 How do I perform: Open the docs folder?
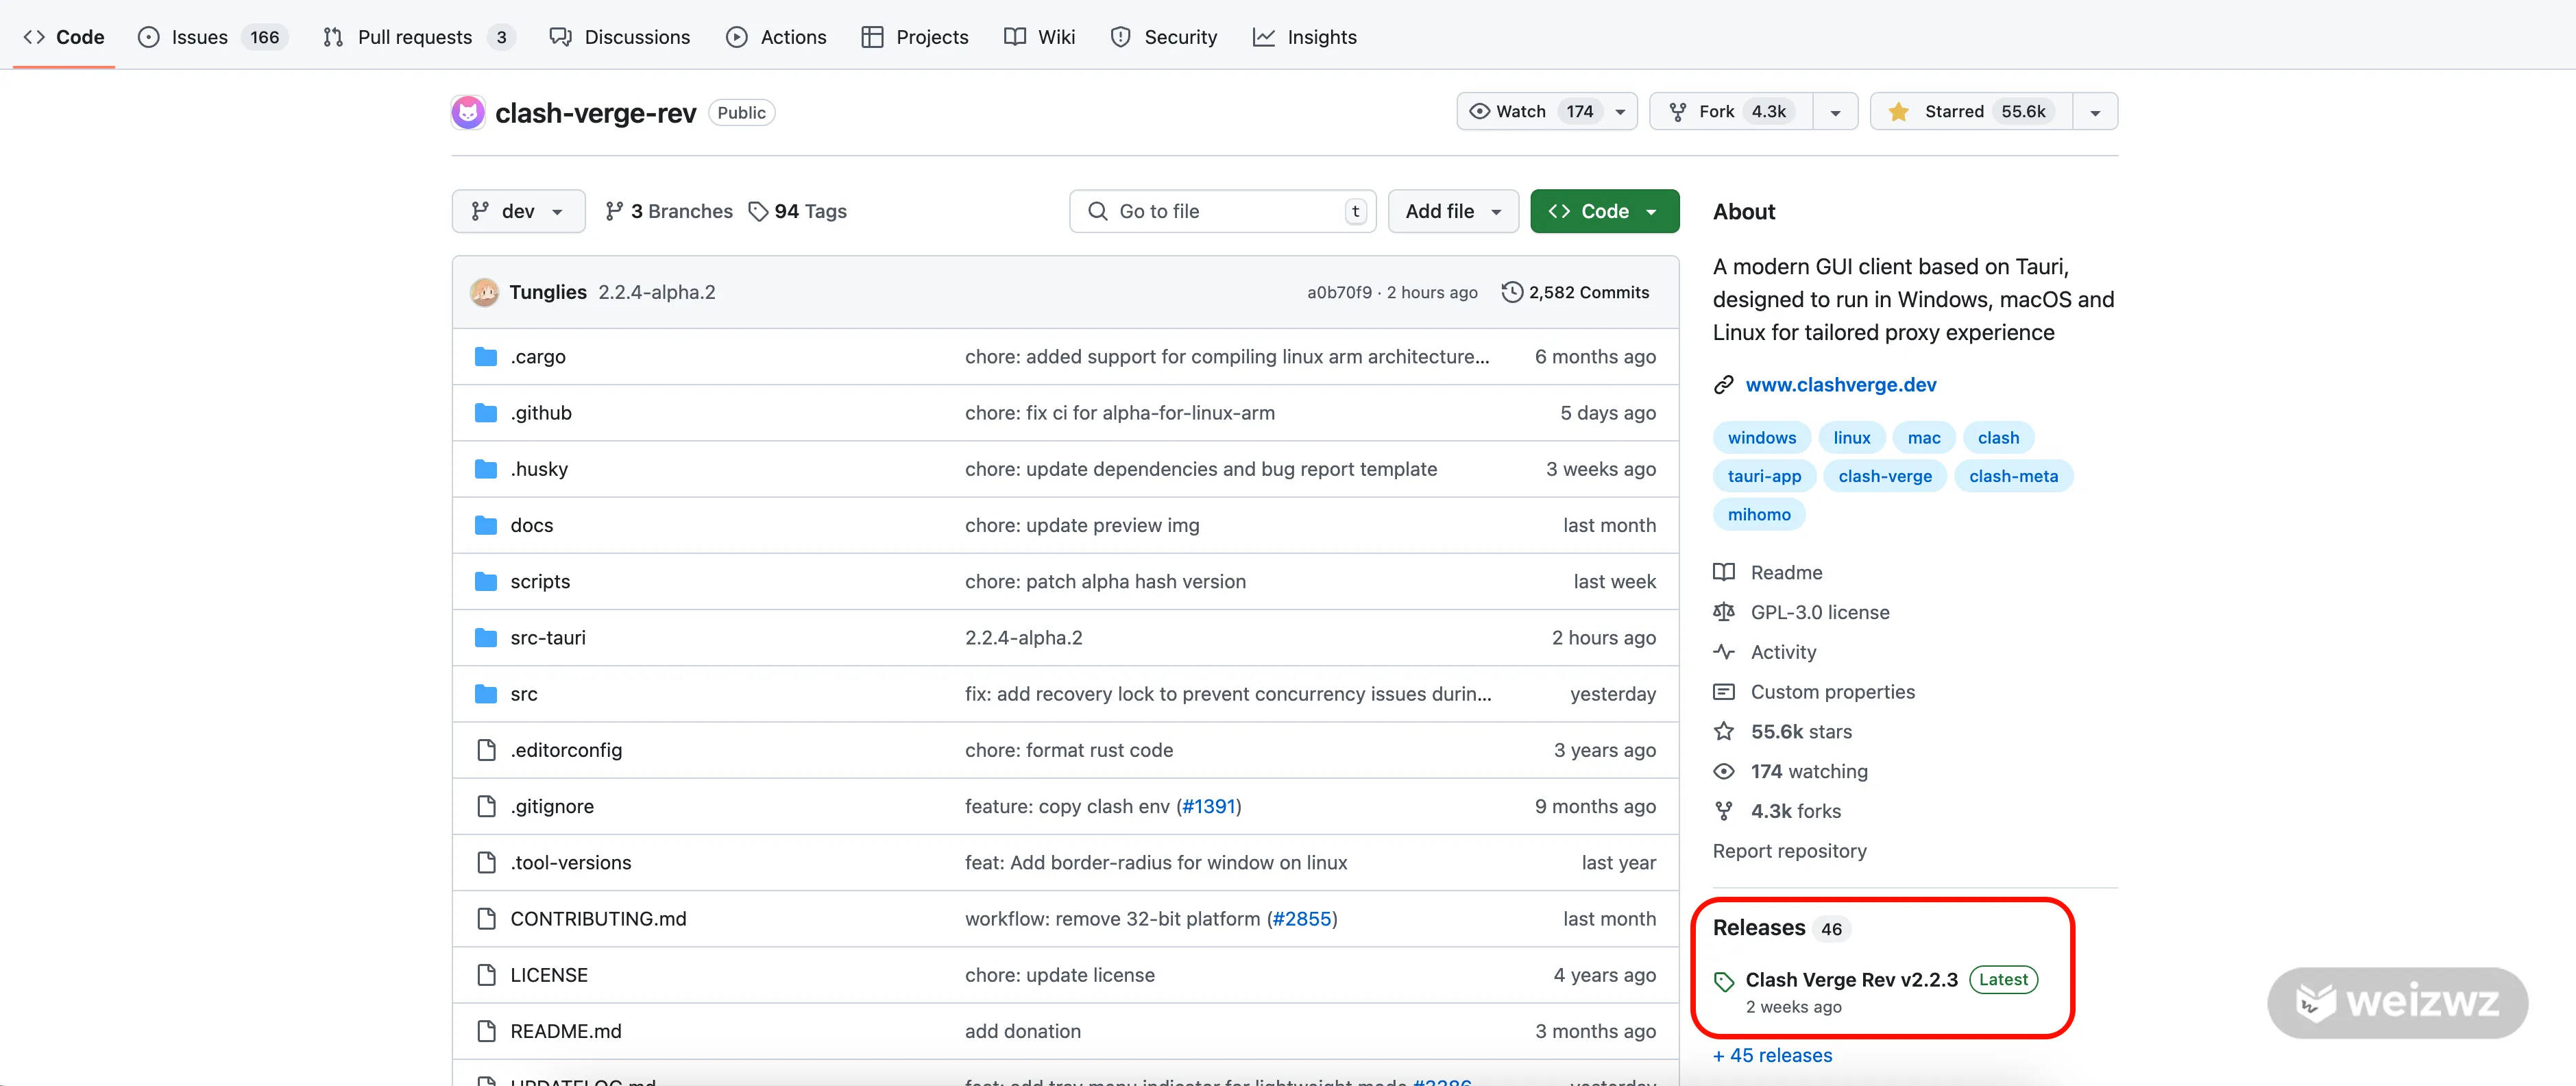[x=532, y=525]
